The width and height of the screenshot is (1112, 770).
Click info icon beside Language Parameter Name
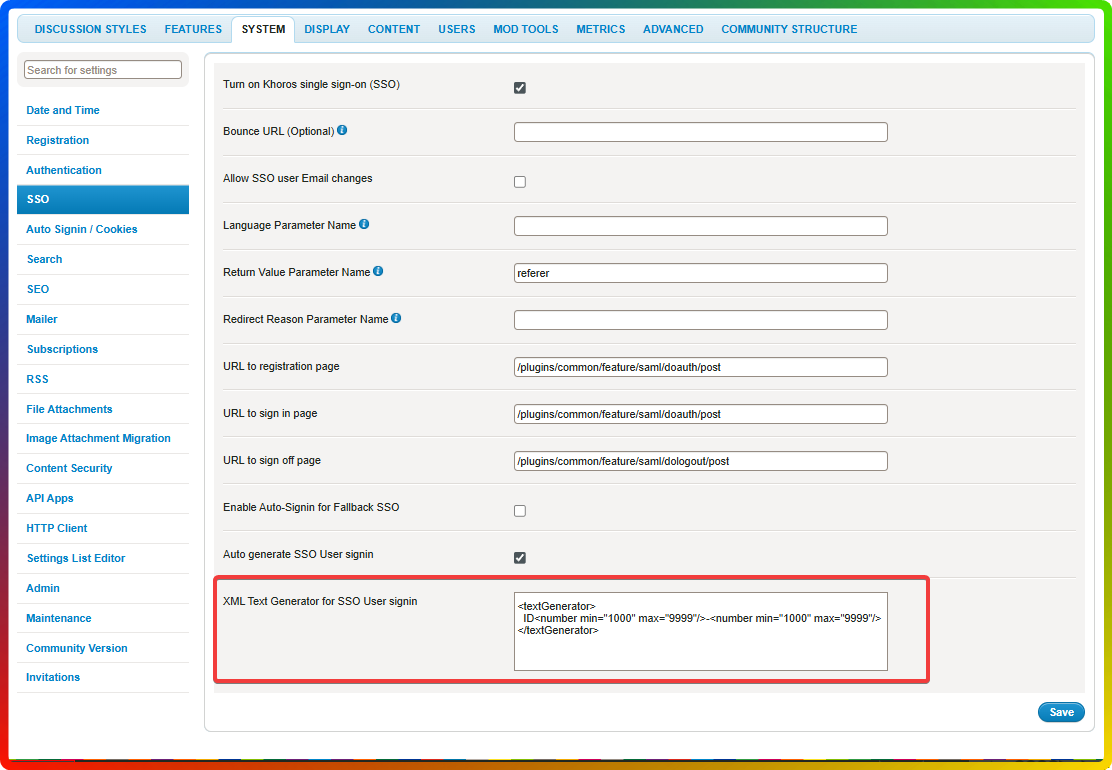[364, 225]
